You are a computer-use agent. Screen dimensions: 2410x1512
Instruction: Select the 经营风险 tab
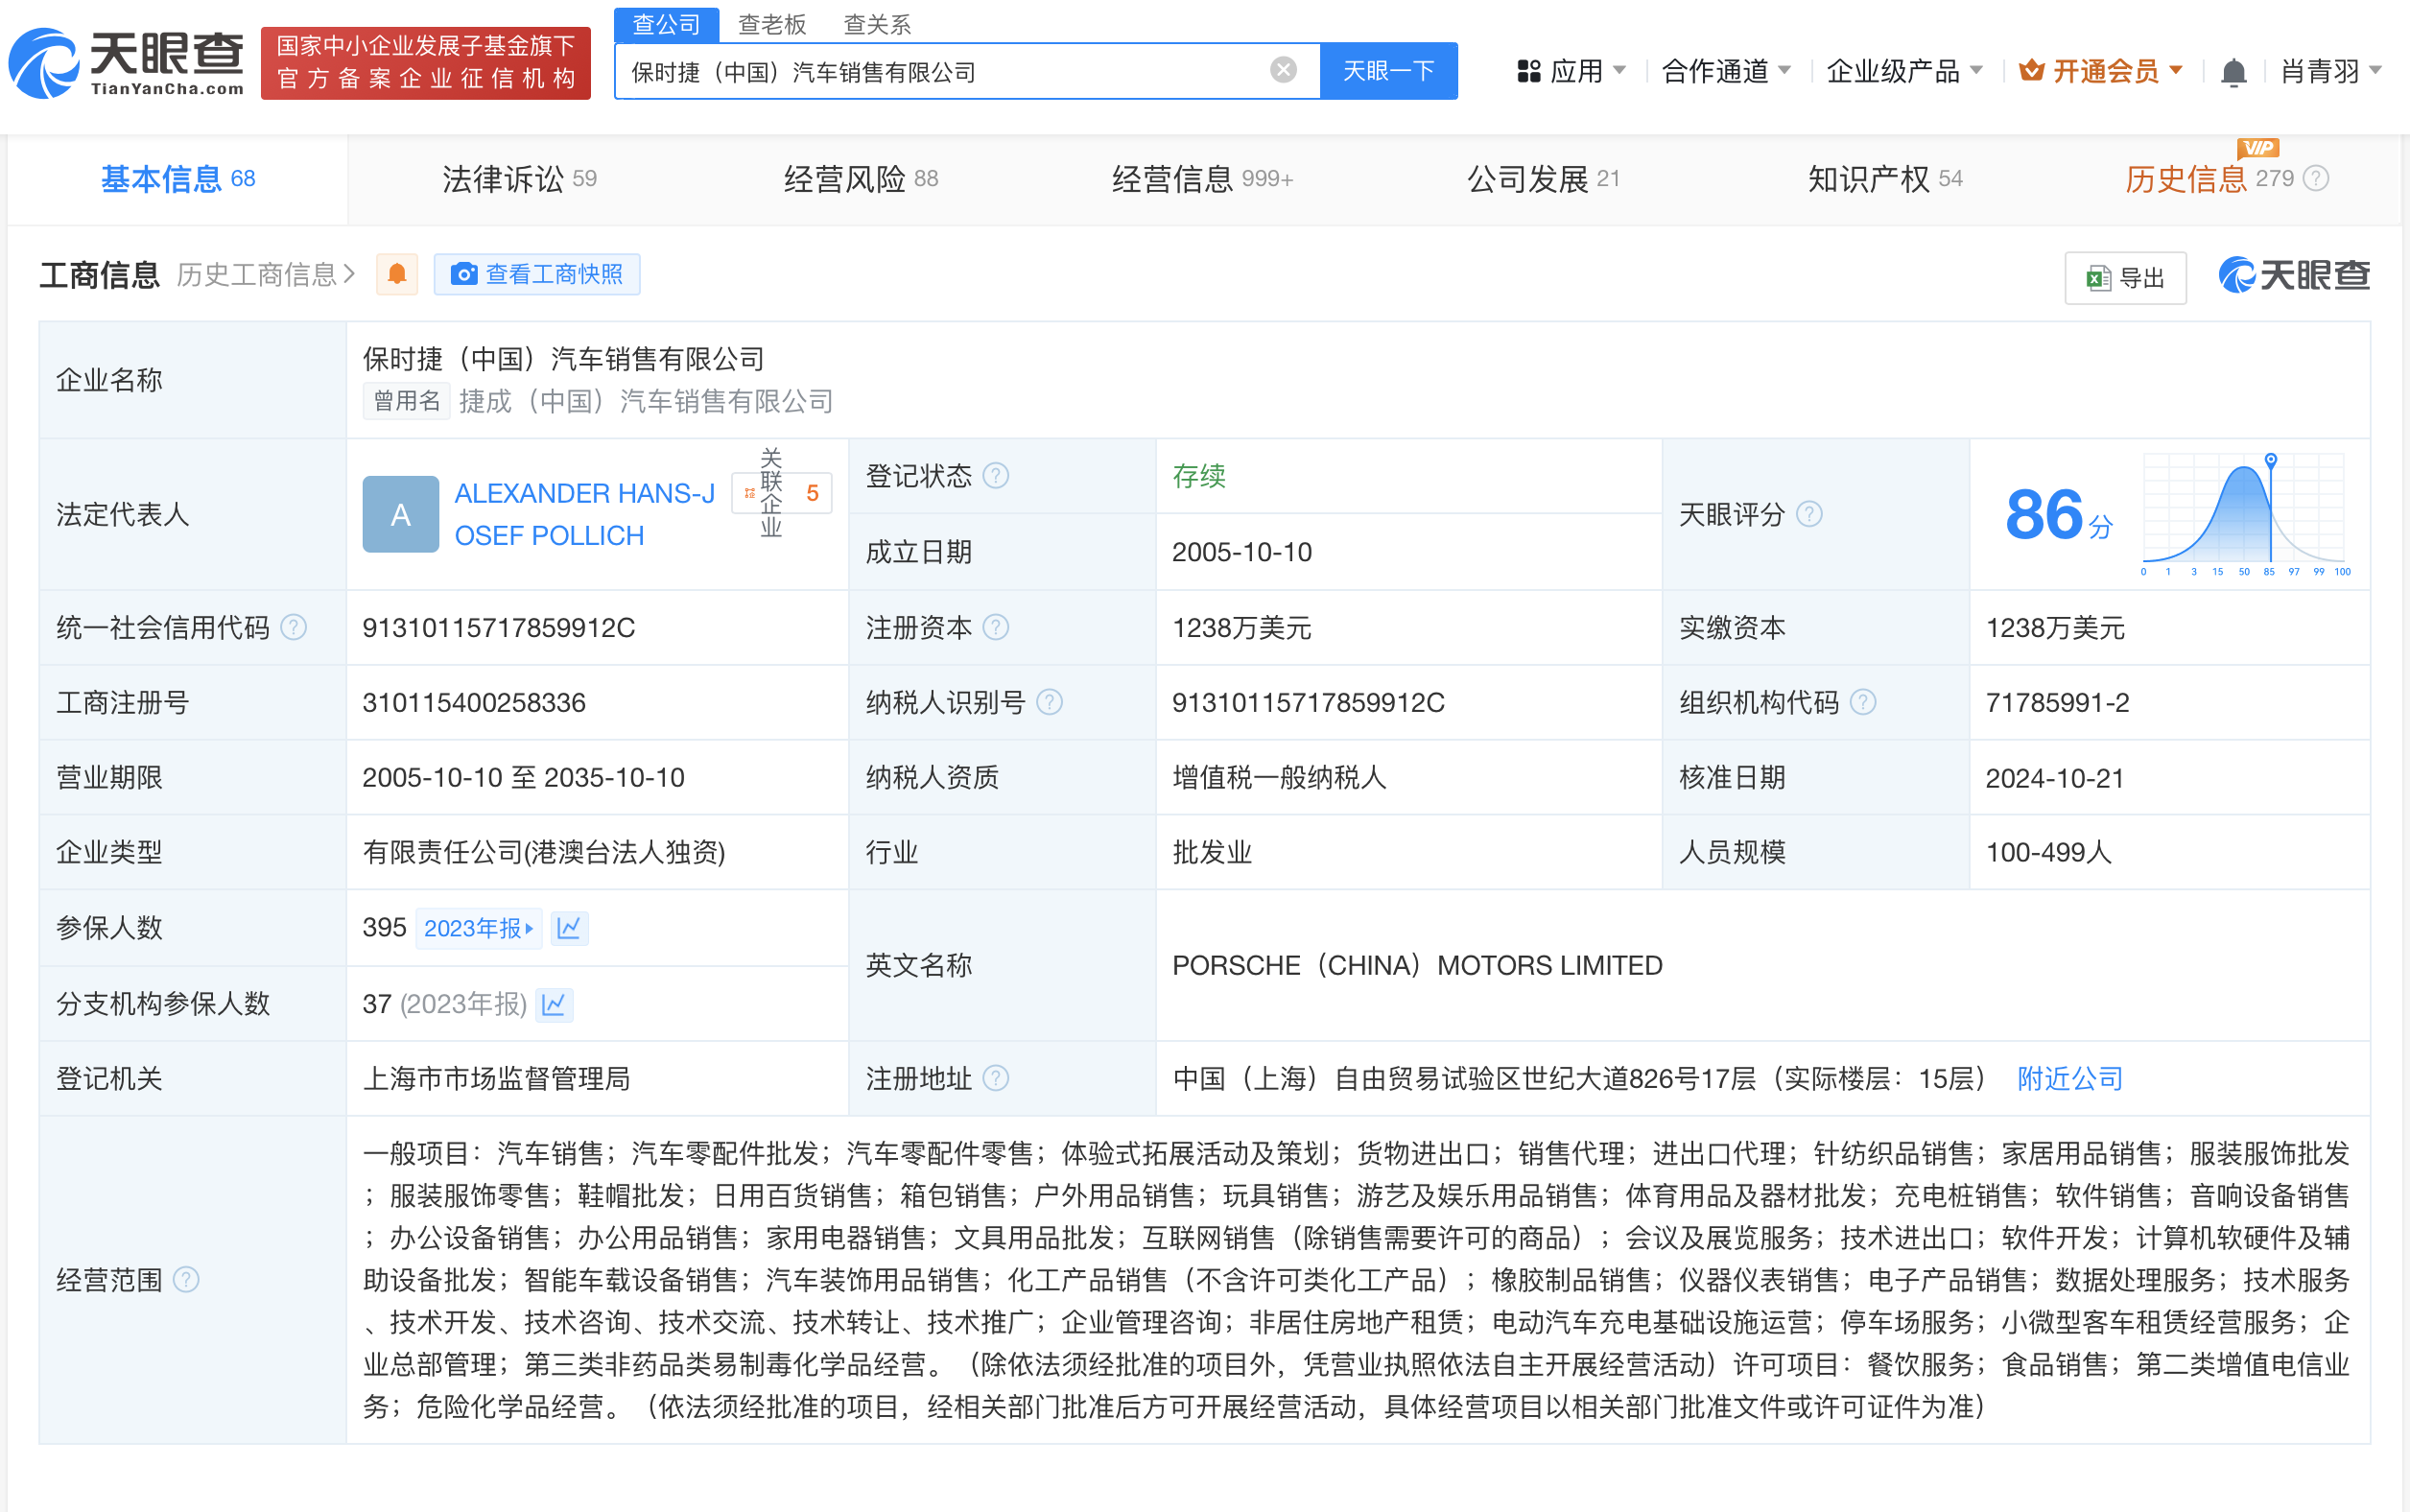[861, 179]
